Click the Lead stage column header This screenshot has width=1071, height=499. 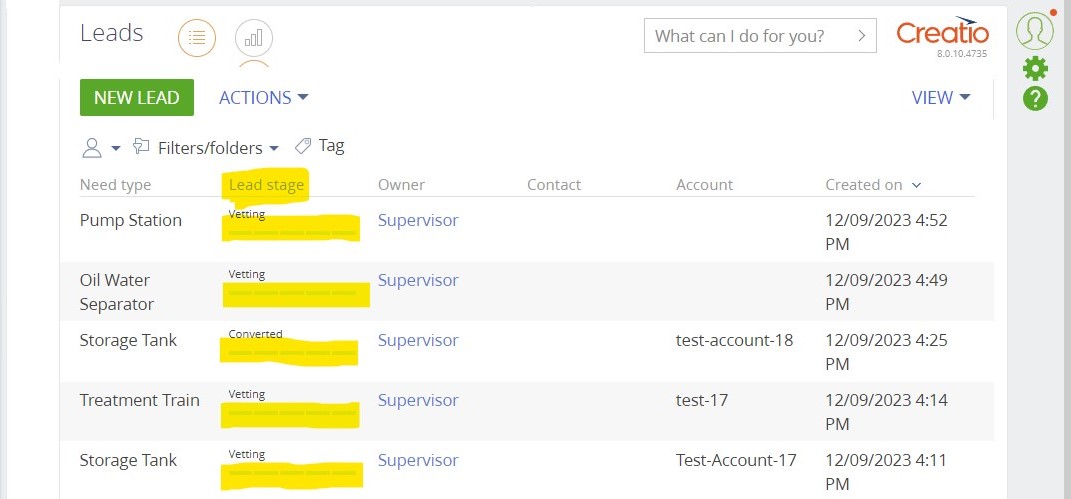(266, 184)
